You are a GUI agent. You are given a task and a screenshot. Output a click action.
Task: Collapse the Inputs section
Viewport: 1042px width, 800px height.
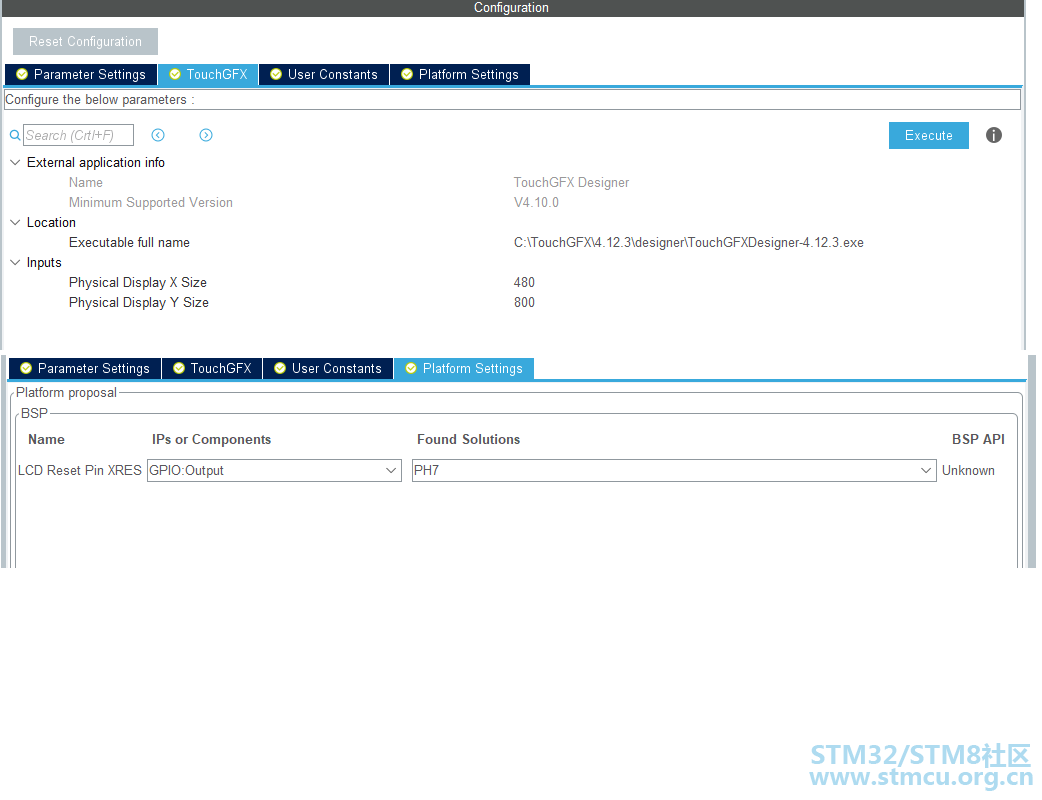tap(15, 262)
